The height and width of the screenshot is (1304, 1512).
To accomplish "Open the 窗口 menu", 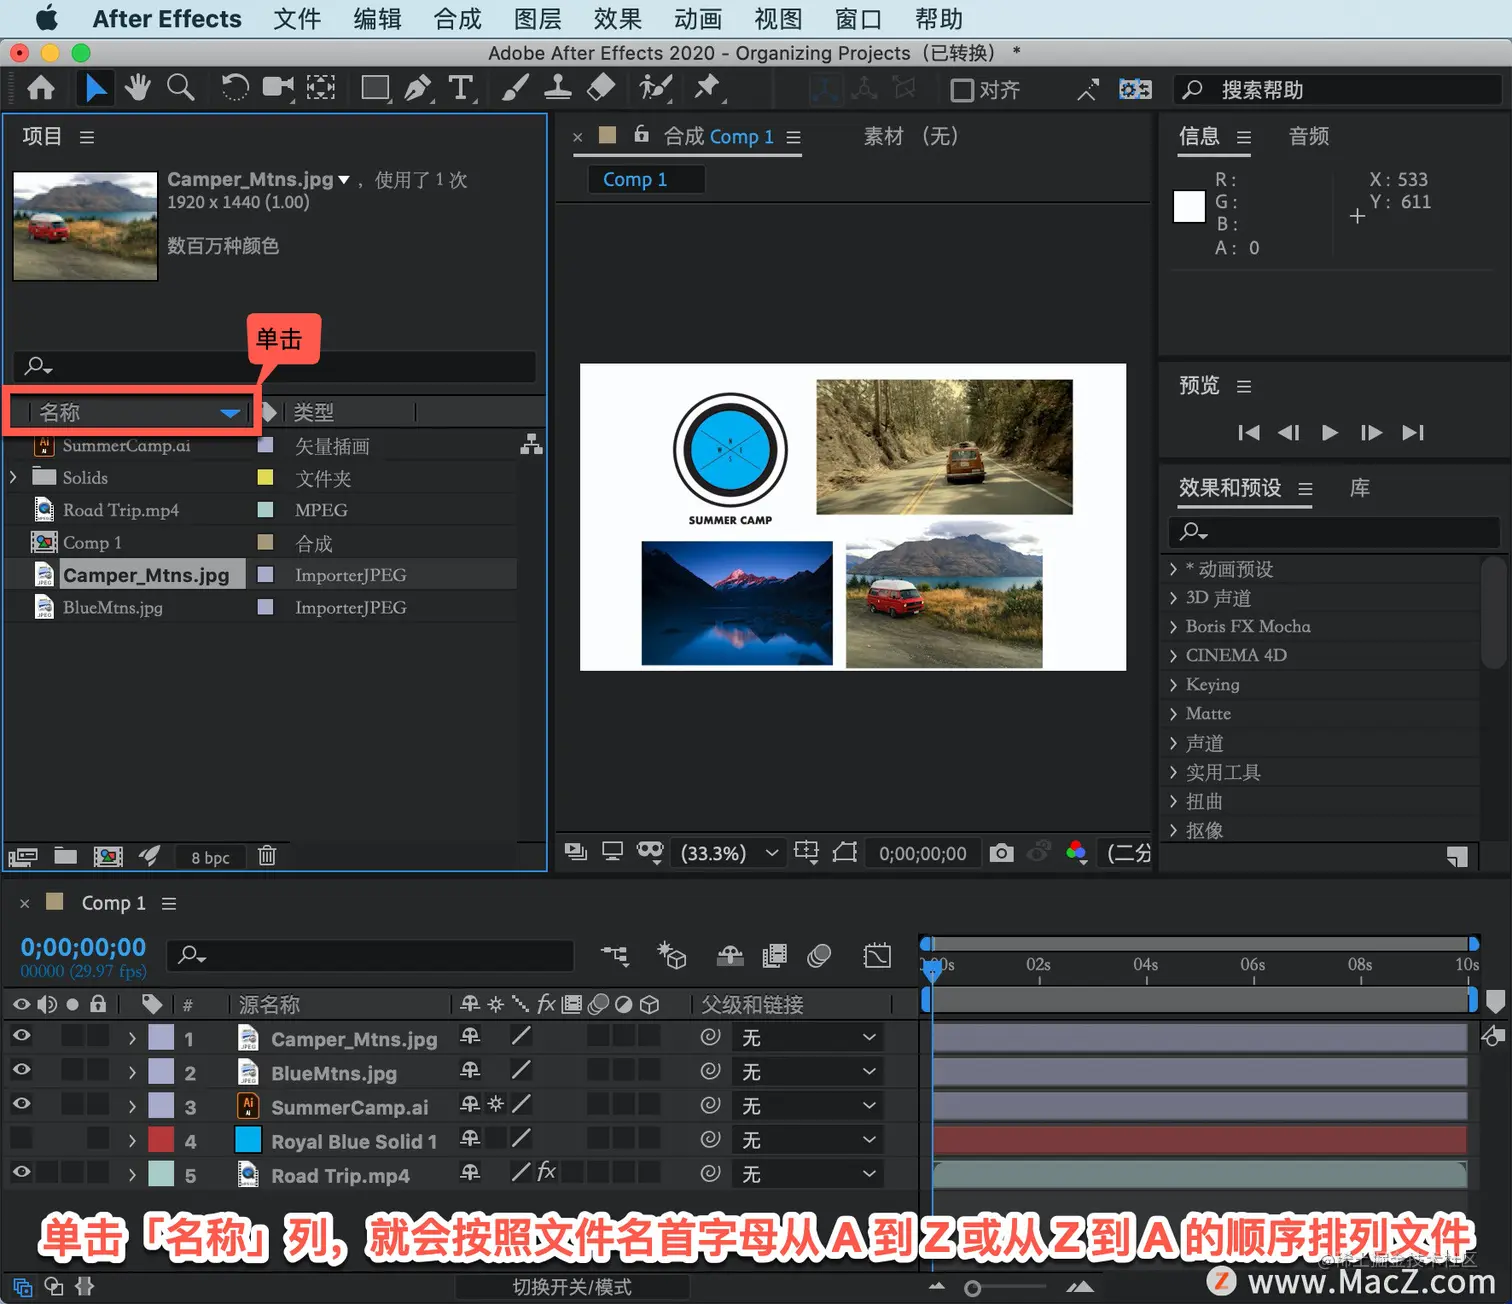I will click(x=858, y=19).
